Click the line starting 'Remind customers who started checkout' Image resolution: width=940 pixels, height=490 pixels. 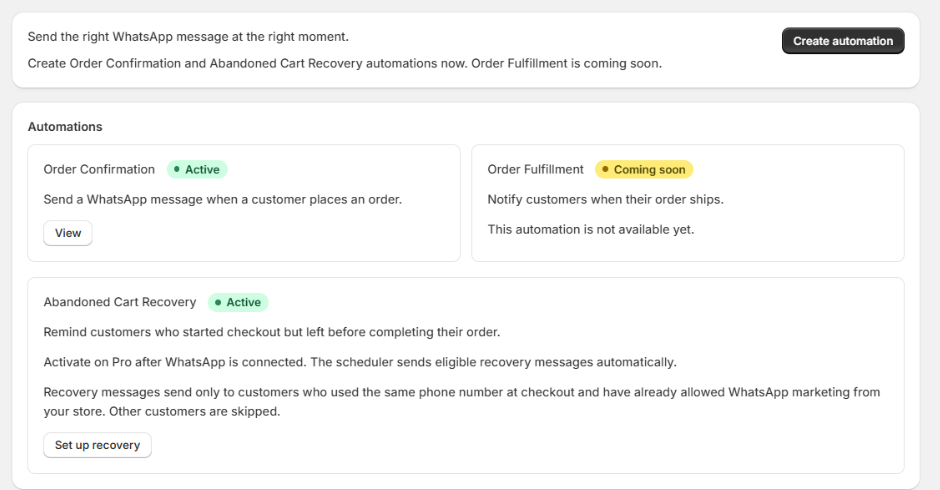pyautogui.click(x=272, y=332)
